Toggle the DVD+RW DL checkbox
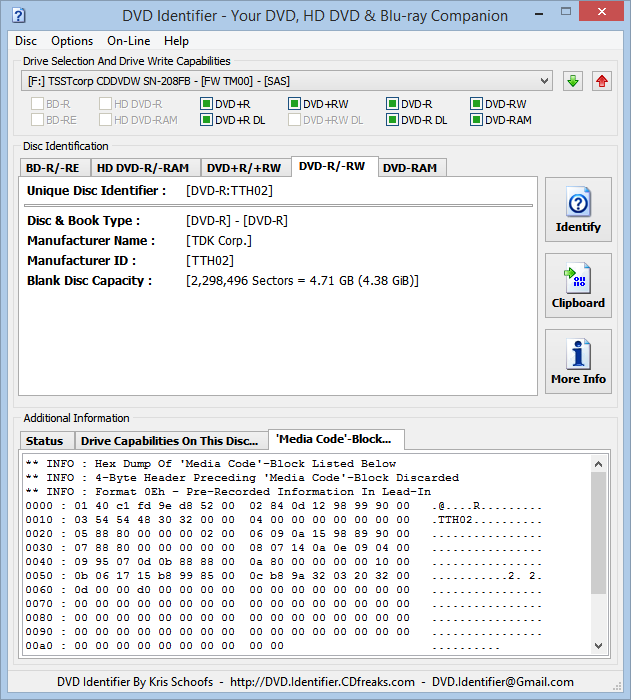The width and height of the screenshot is (631, 700). [294, 120]
